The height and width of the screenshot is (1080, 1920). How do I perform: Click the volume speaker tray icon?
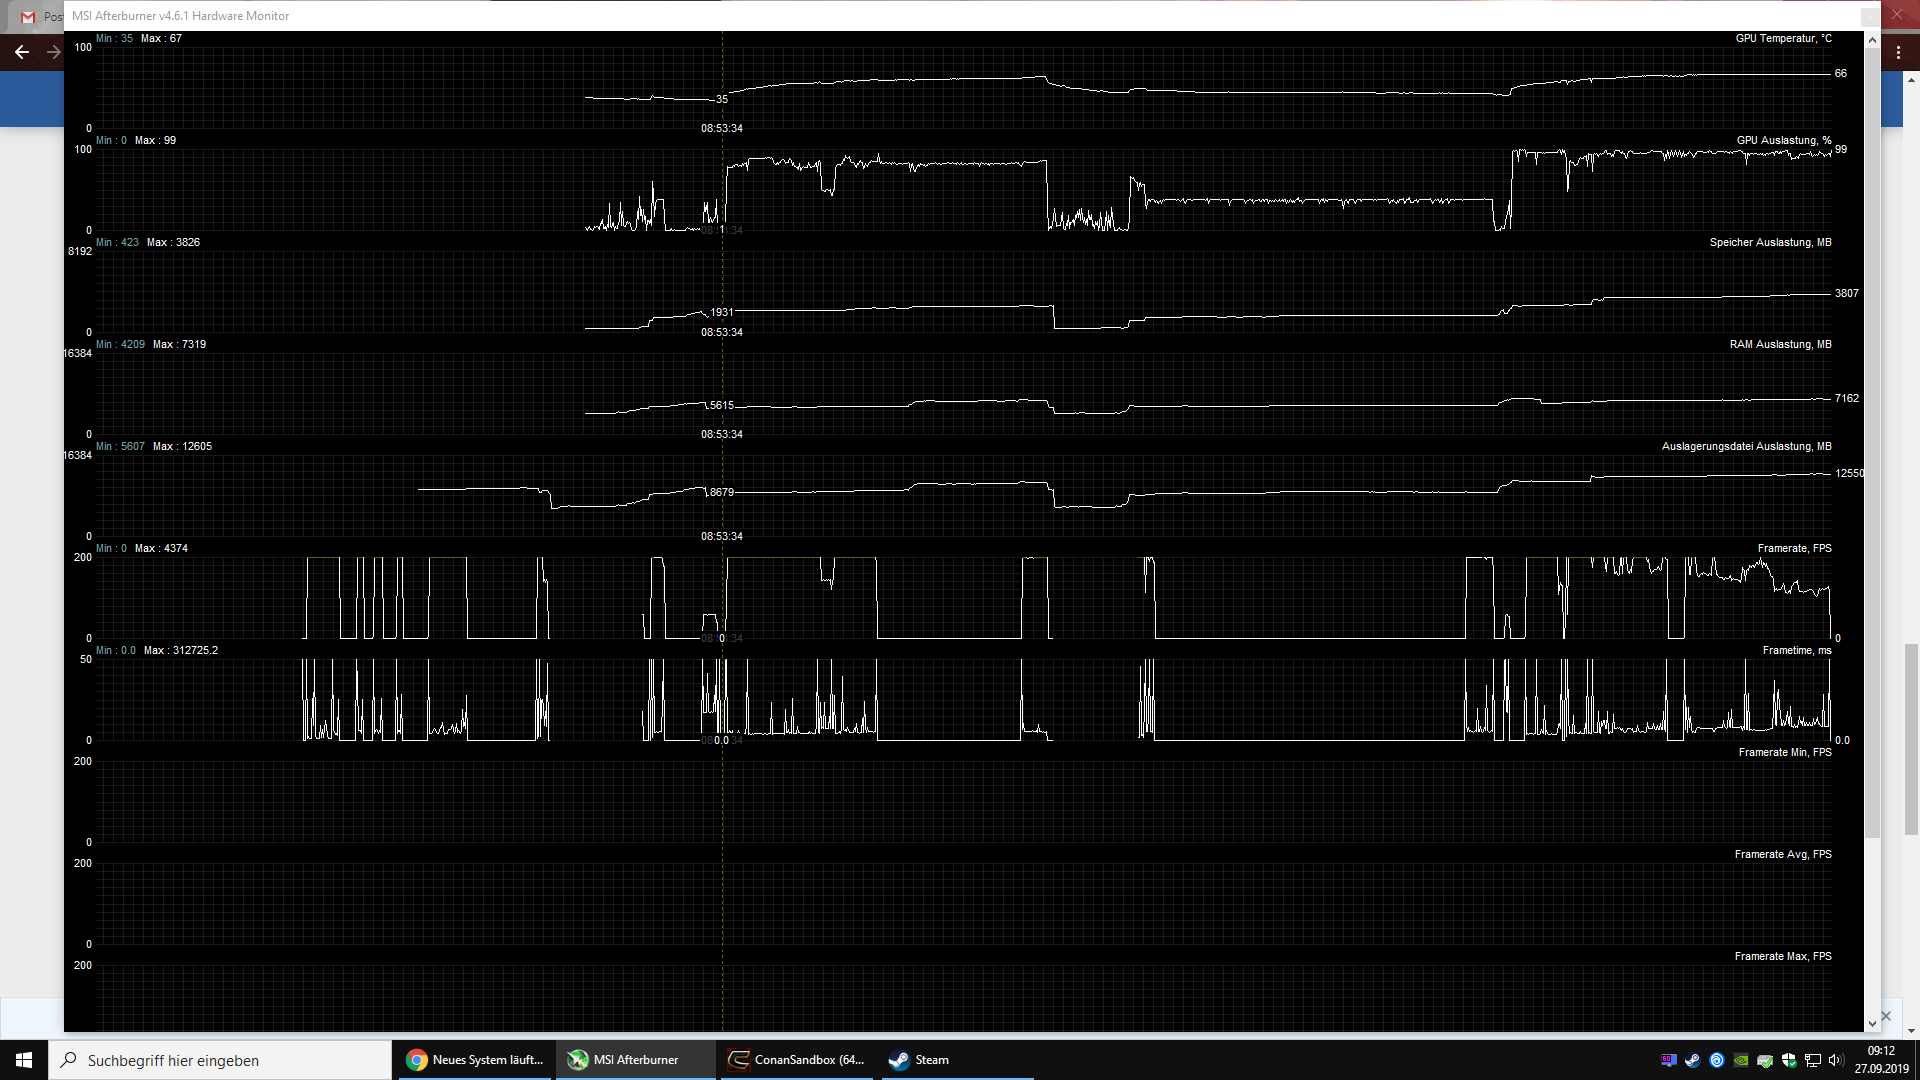[1836, 1060]
